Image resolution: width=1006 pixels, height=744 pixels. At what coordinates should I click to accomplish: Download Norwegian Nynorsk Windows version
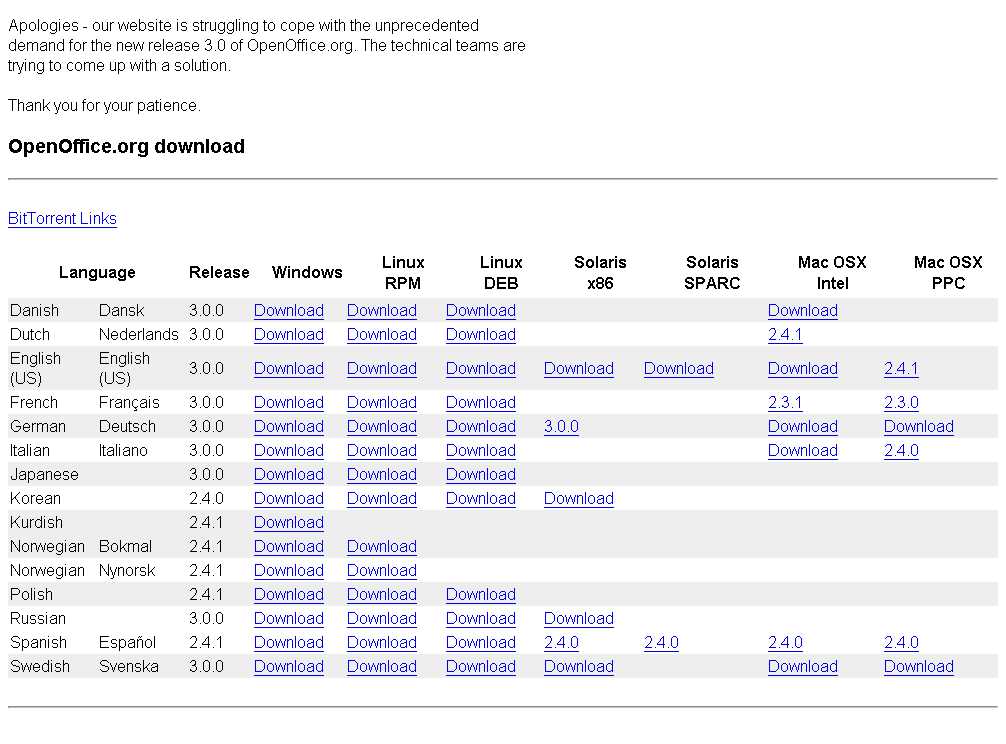(289, 571)
